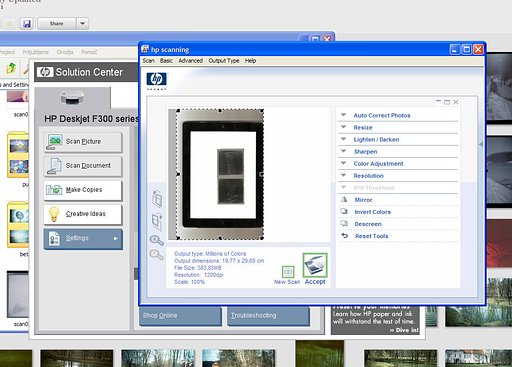This screenshot has width=512, height=367.
Task: Click the up folder arrow icon
Action: [x=11, y=68]
